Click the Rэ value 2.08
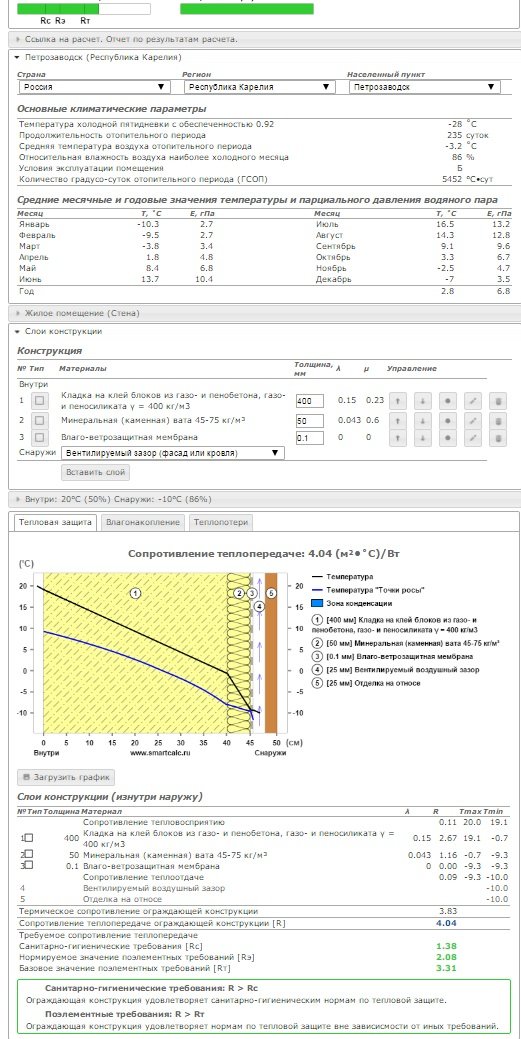Screen dimensions: 521x1039 coord(446,957)
